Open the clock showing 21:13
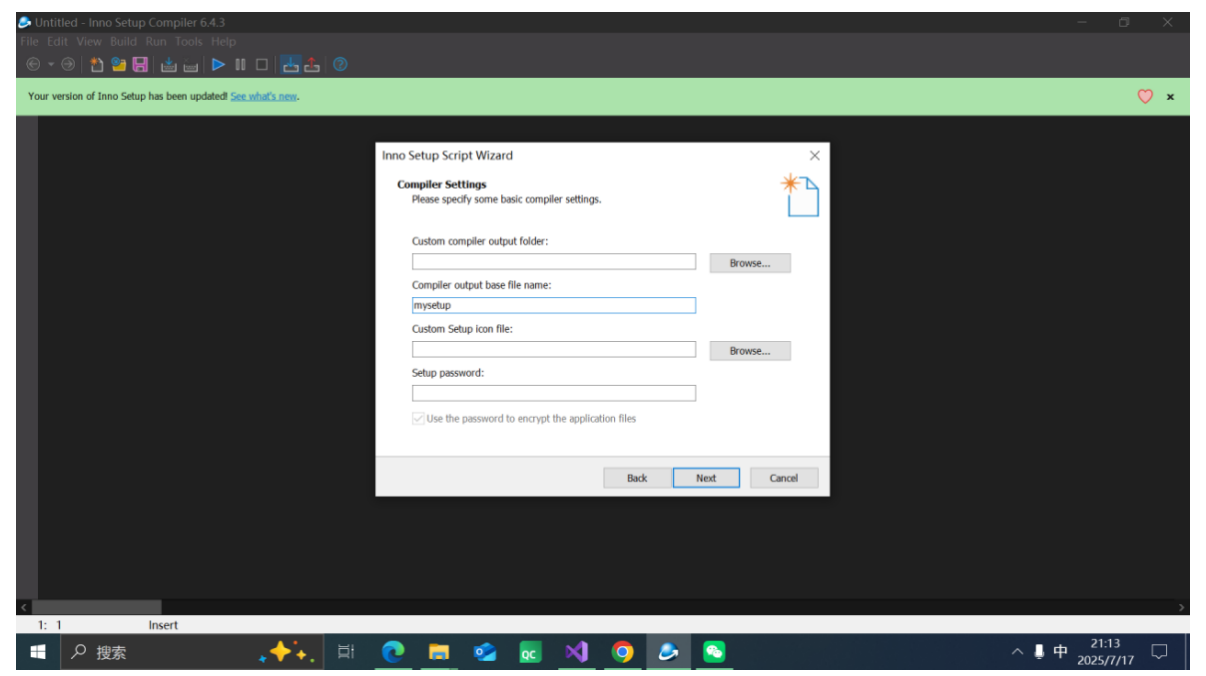This screenshot has width=1206, height=676. (x=1105, y=652)
